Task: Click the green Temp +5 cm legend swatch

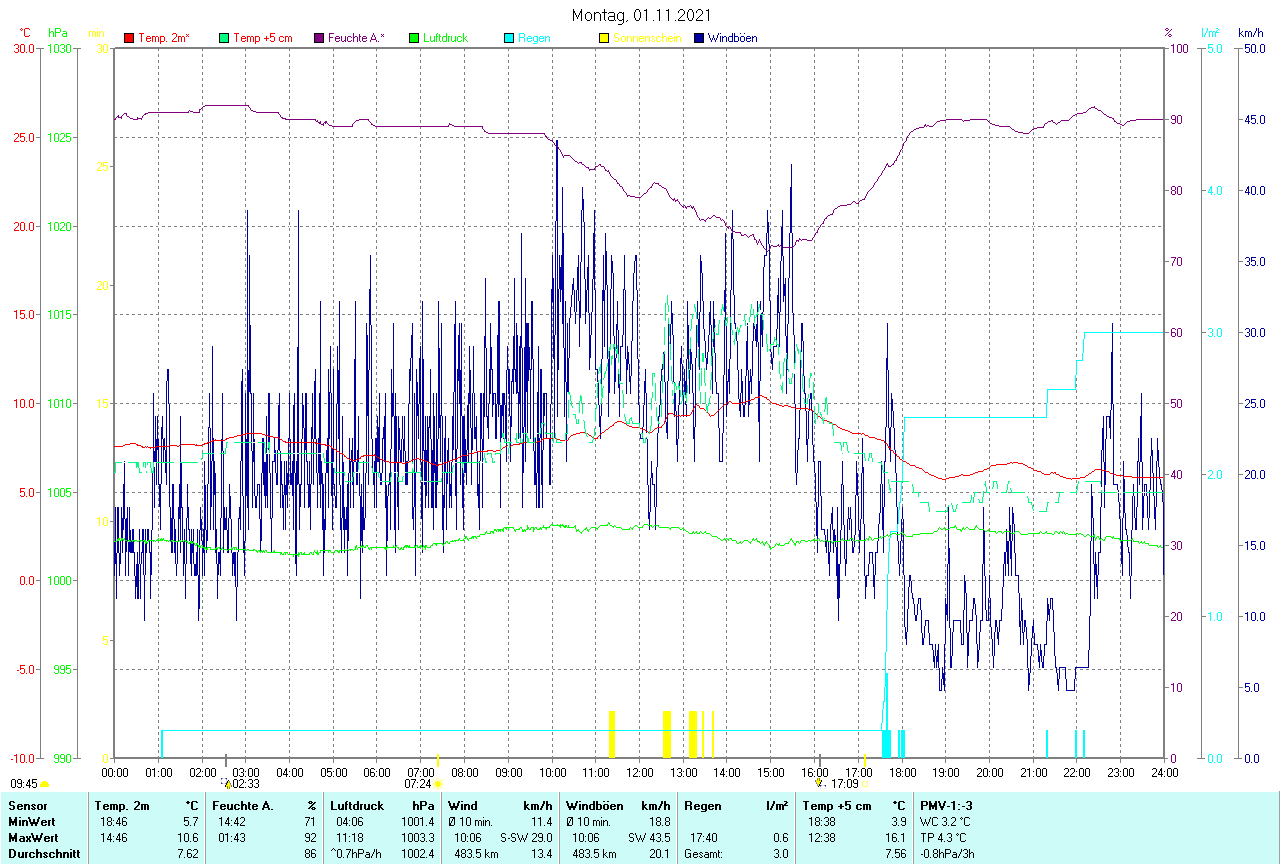Action: tap(224, 38)
